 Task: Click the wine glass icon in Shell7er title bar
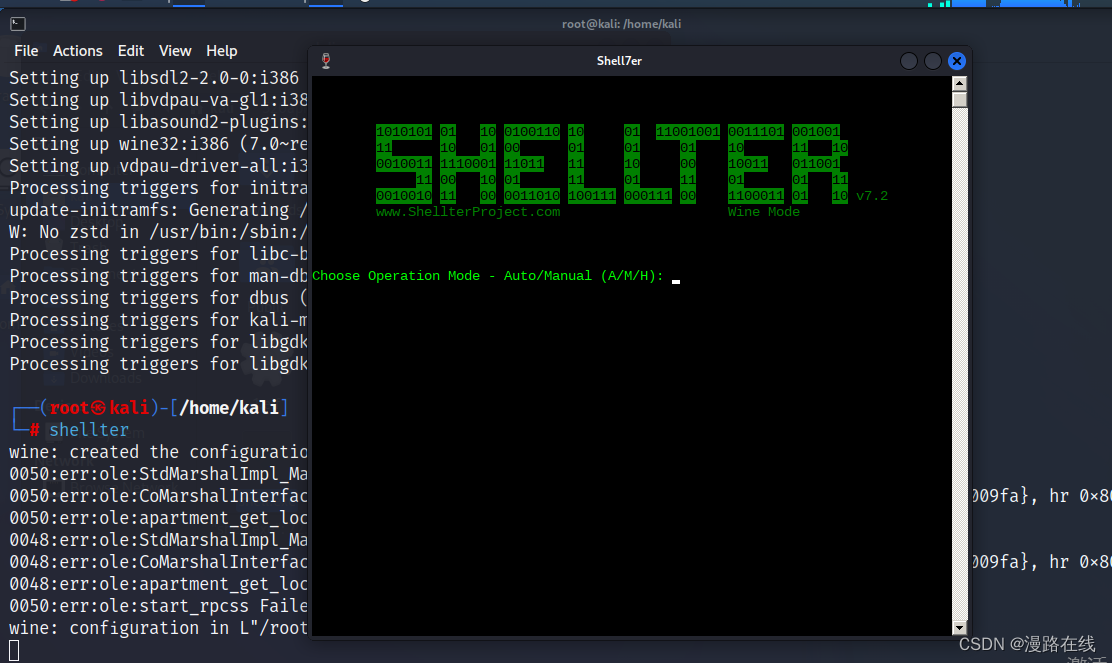pyautogui.click(x=326, y=61)
